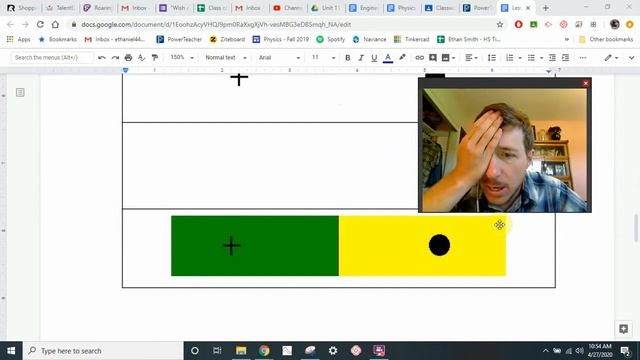640x360 pixels.
Task: Close the webcam overlay window
Action: pos(586,83)
